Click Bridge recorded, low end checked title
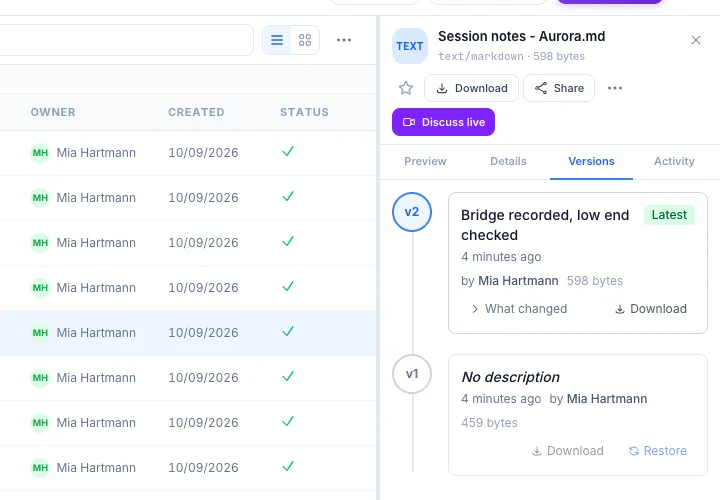This screenshot has height=500, width=720. pos(545,225)
